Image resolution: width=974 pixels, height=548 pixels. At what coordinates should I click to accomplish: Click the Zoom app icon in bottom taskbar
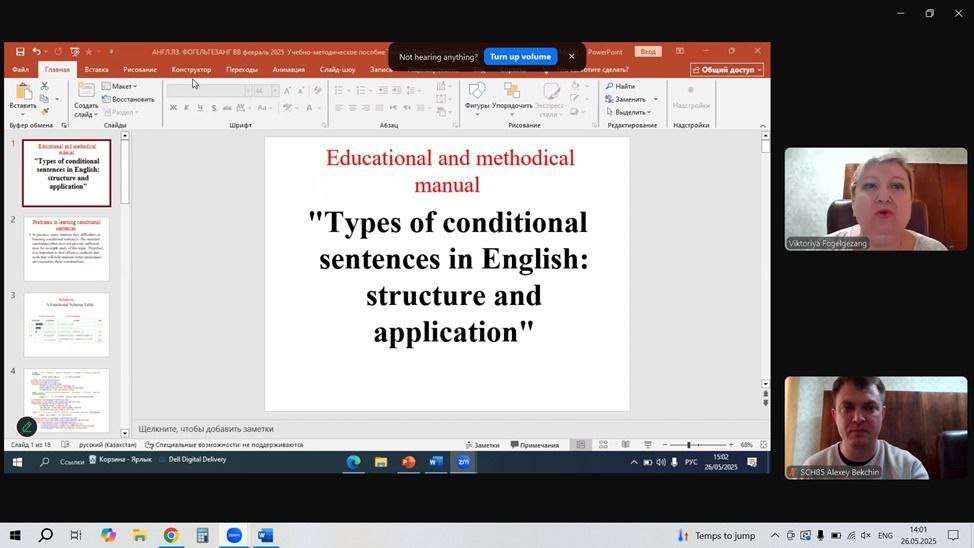click(233, 536)
